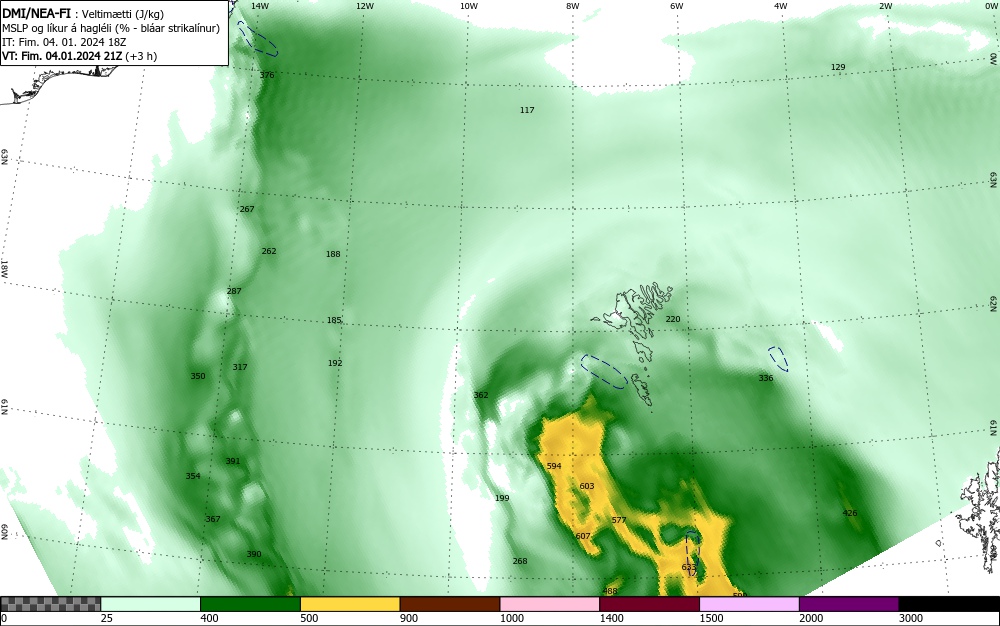Click the '60N' latitude label
The width and height of the screenshot is (1000, 626).
coord(5,532)
